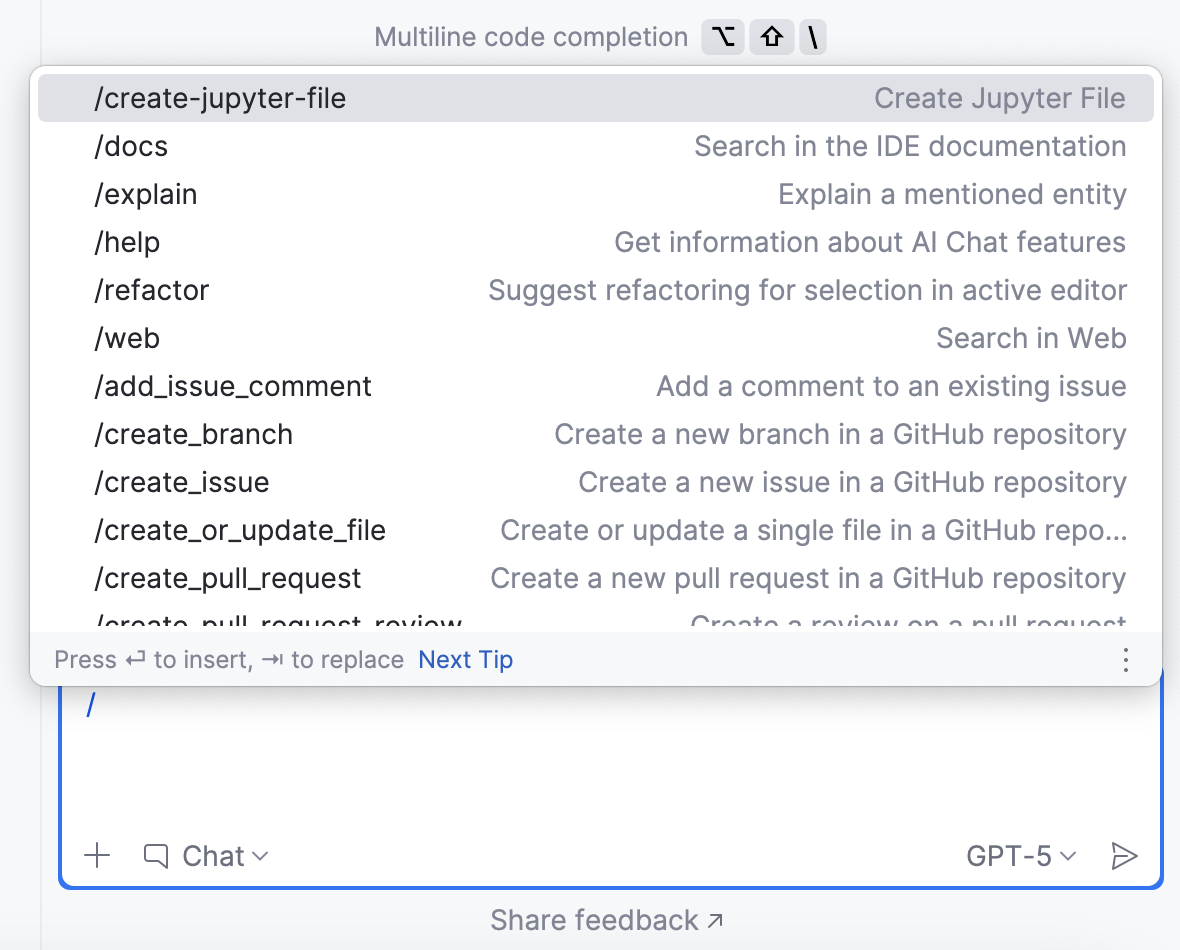
Task: Select the /create_or_update_file command
Action: [x=240, y=530]
